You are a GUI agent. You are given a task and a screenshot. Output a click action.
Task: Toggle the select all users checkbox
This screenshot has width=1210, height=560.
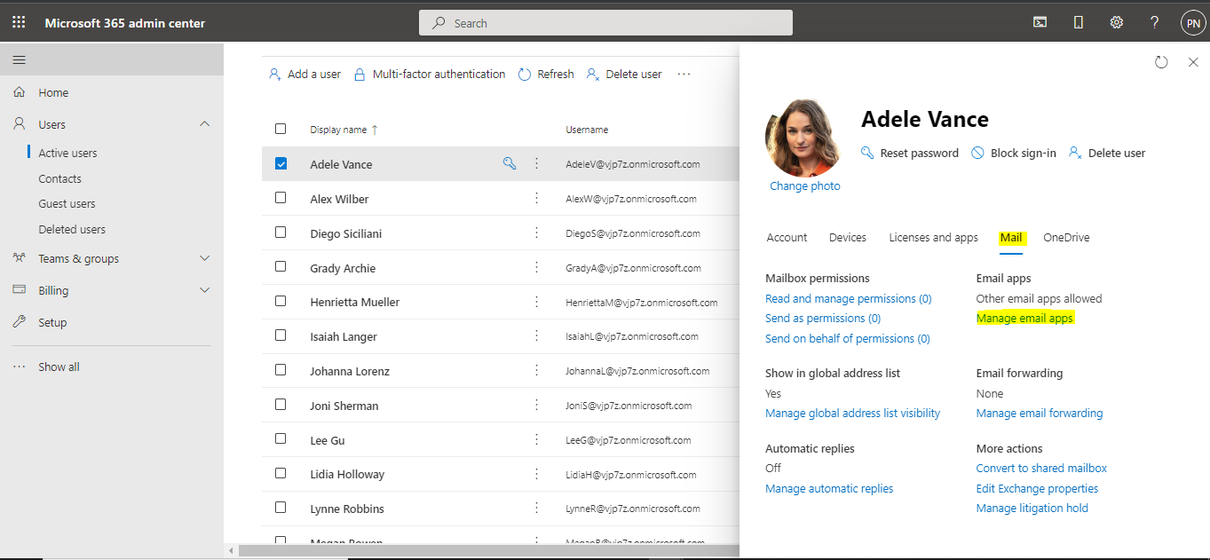(280, 129)
